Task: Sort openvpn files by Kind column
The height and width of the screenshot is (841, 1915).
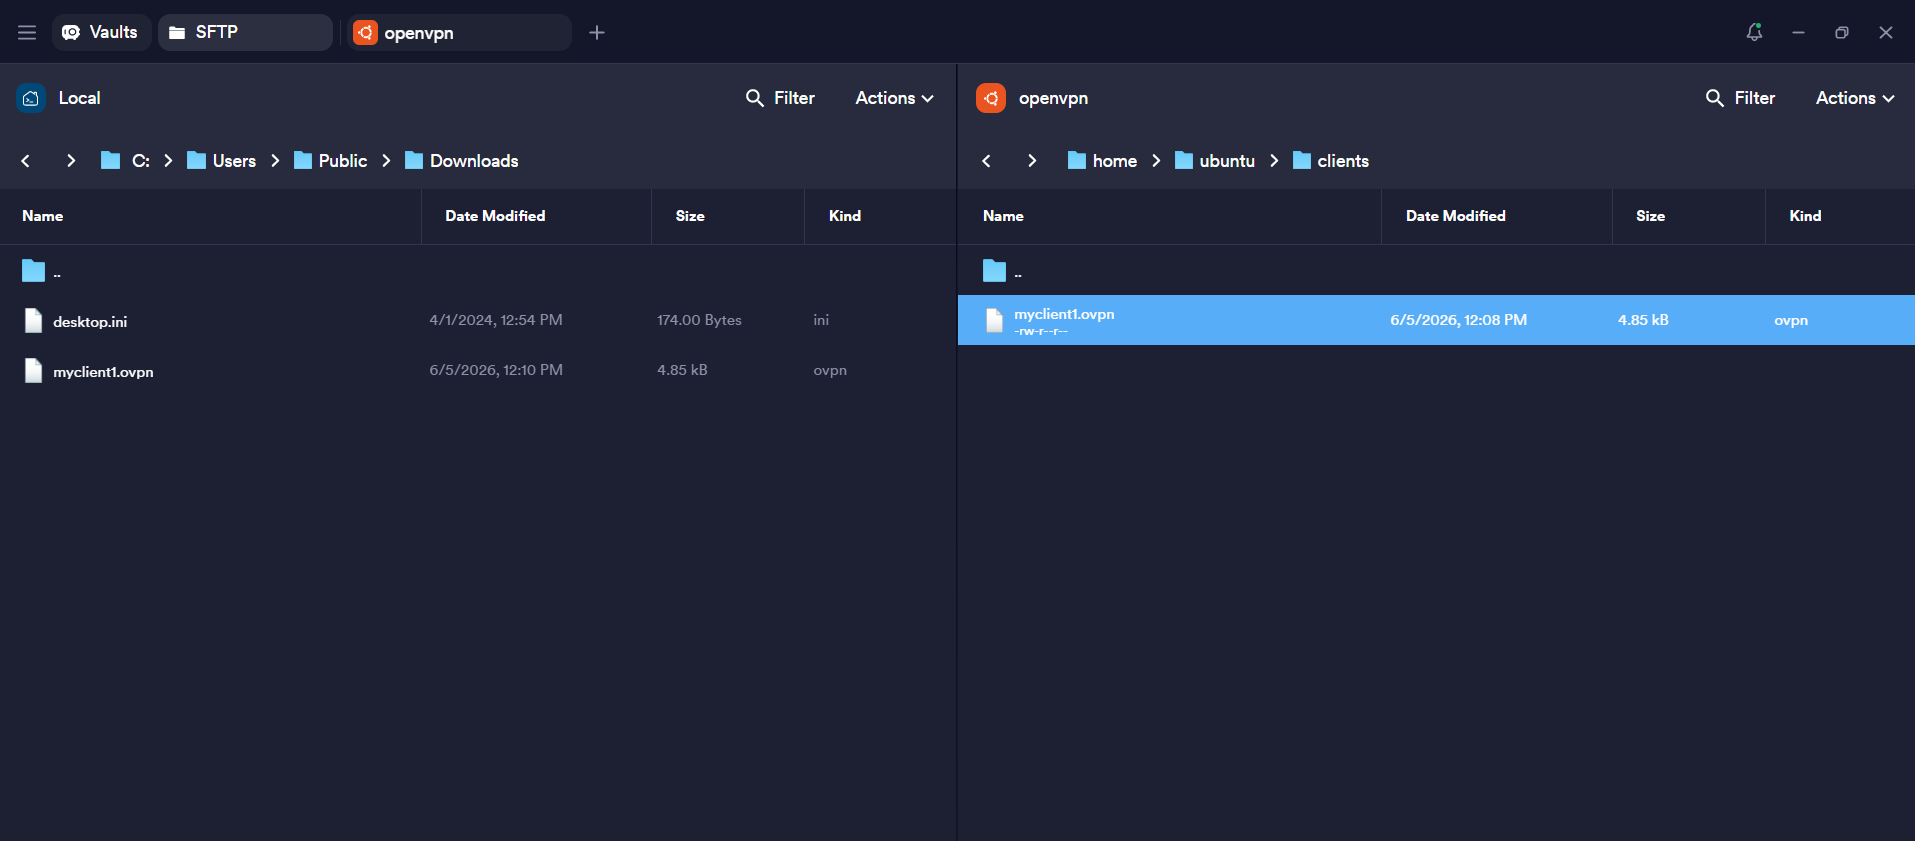Action: 1805,216
